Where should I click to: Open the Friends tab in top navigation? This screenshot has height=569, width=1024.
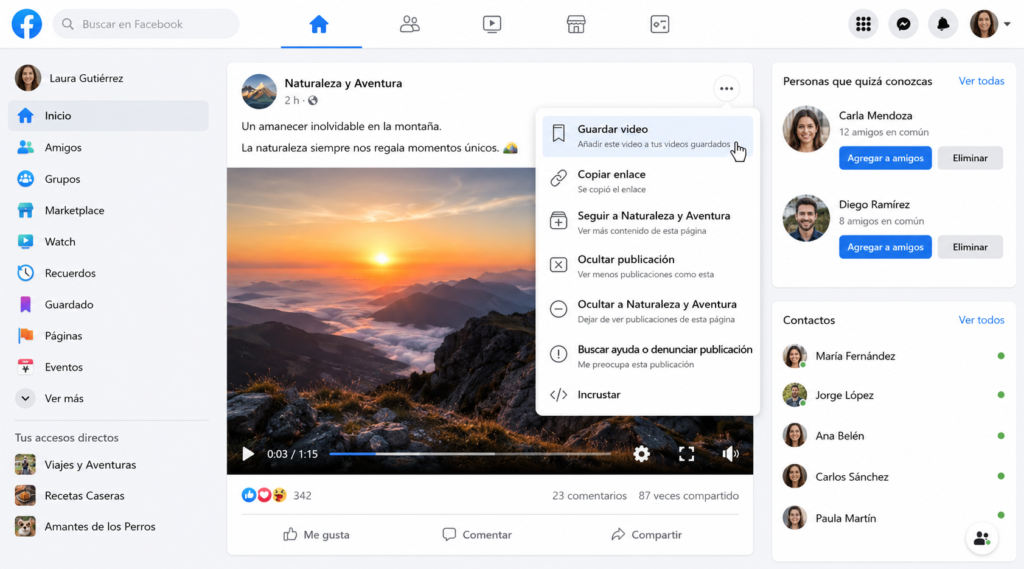pos(409,24)
